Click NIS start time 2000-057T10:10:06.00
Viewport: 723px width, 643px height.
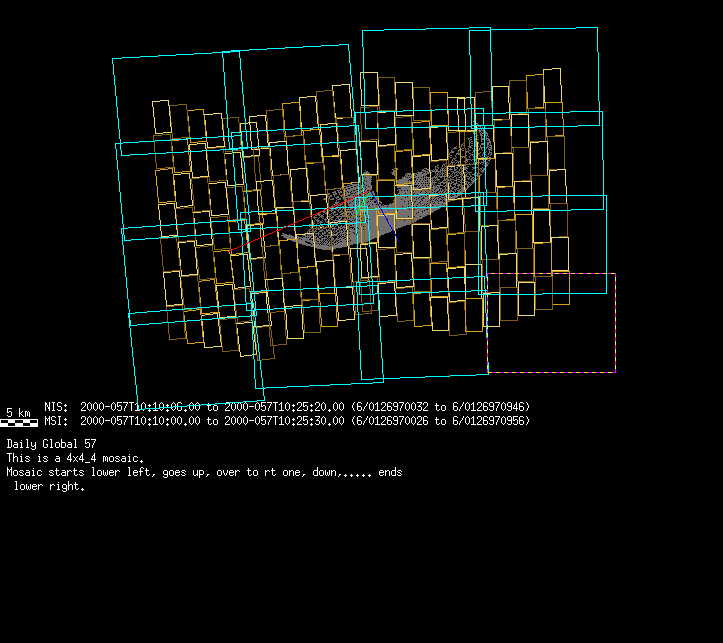[x=140, y=408]
